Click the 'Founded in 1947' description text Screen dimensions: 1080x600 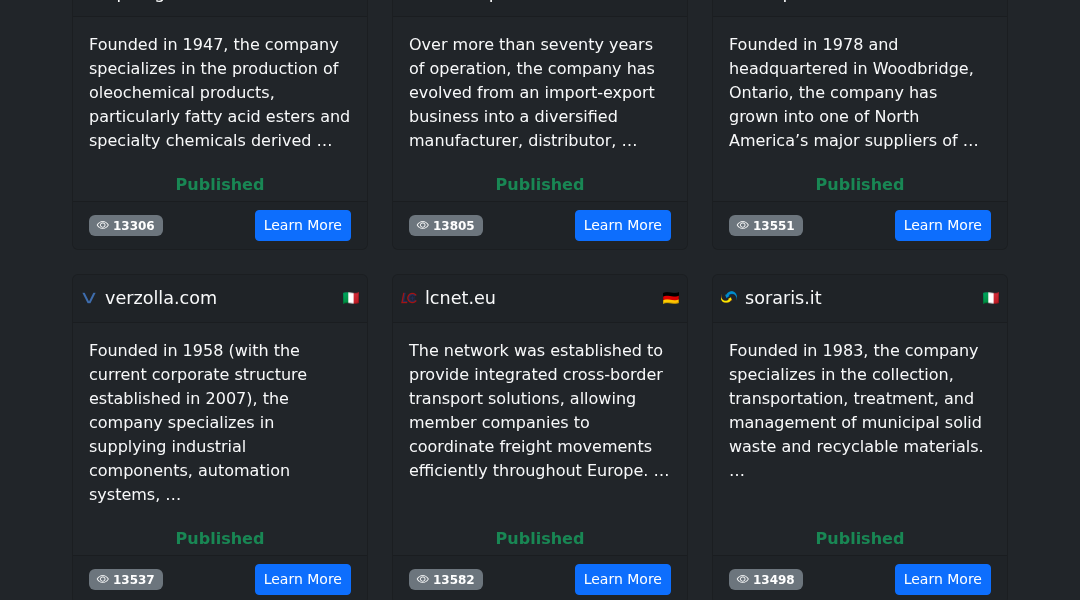220,92
